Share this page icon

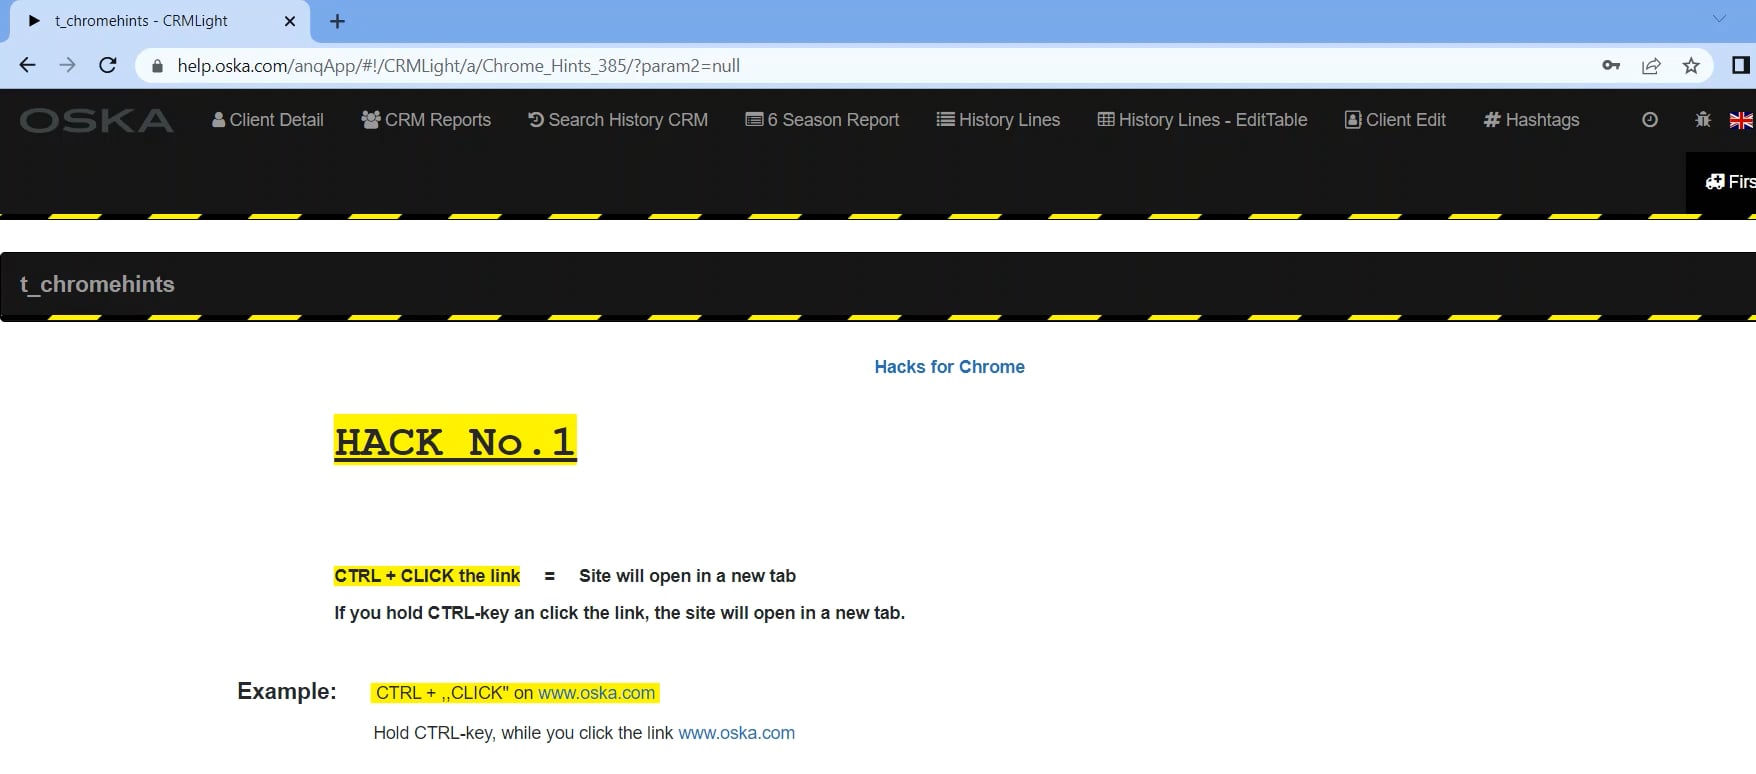coord(1651,65)
